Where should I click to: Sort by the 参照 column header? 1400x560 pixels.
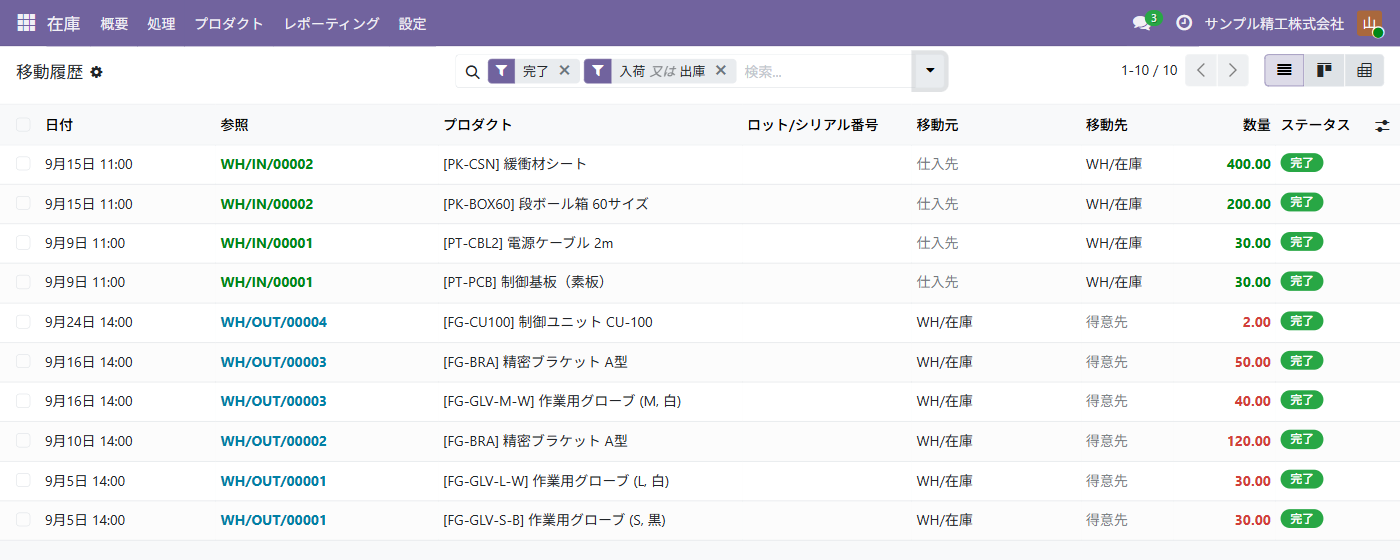click(235, 125)
